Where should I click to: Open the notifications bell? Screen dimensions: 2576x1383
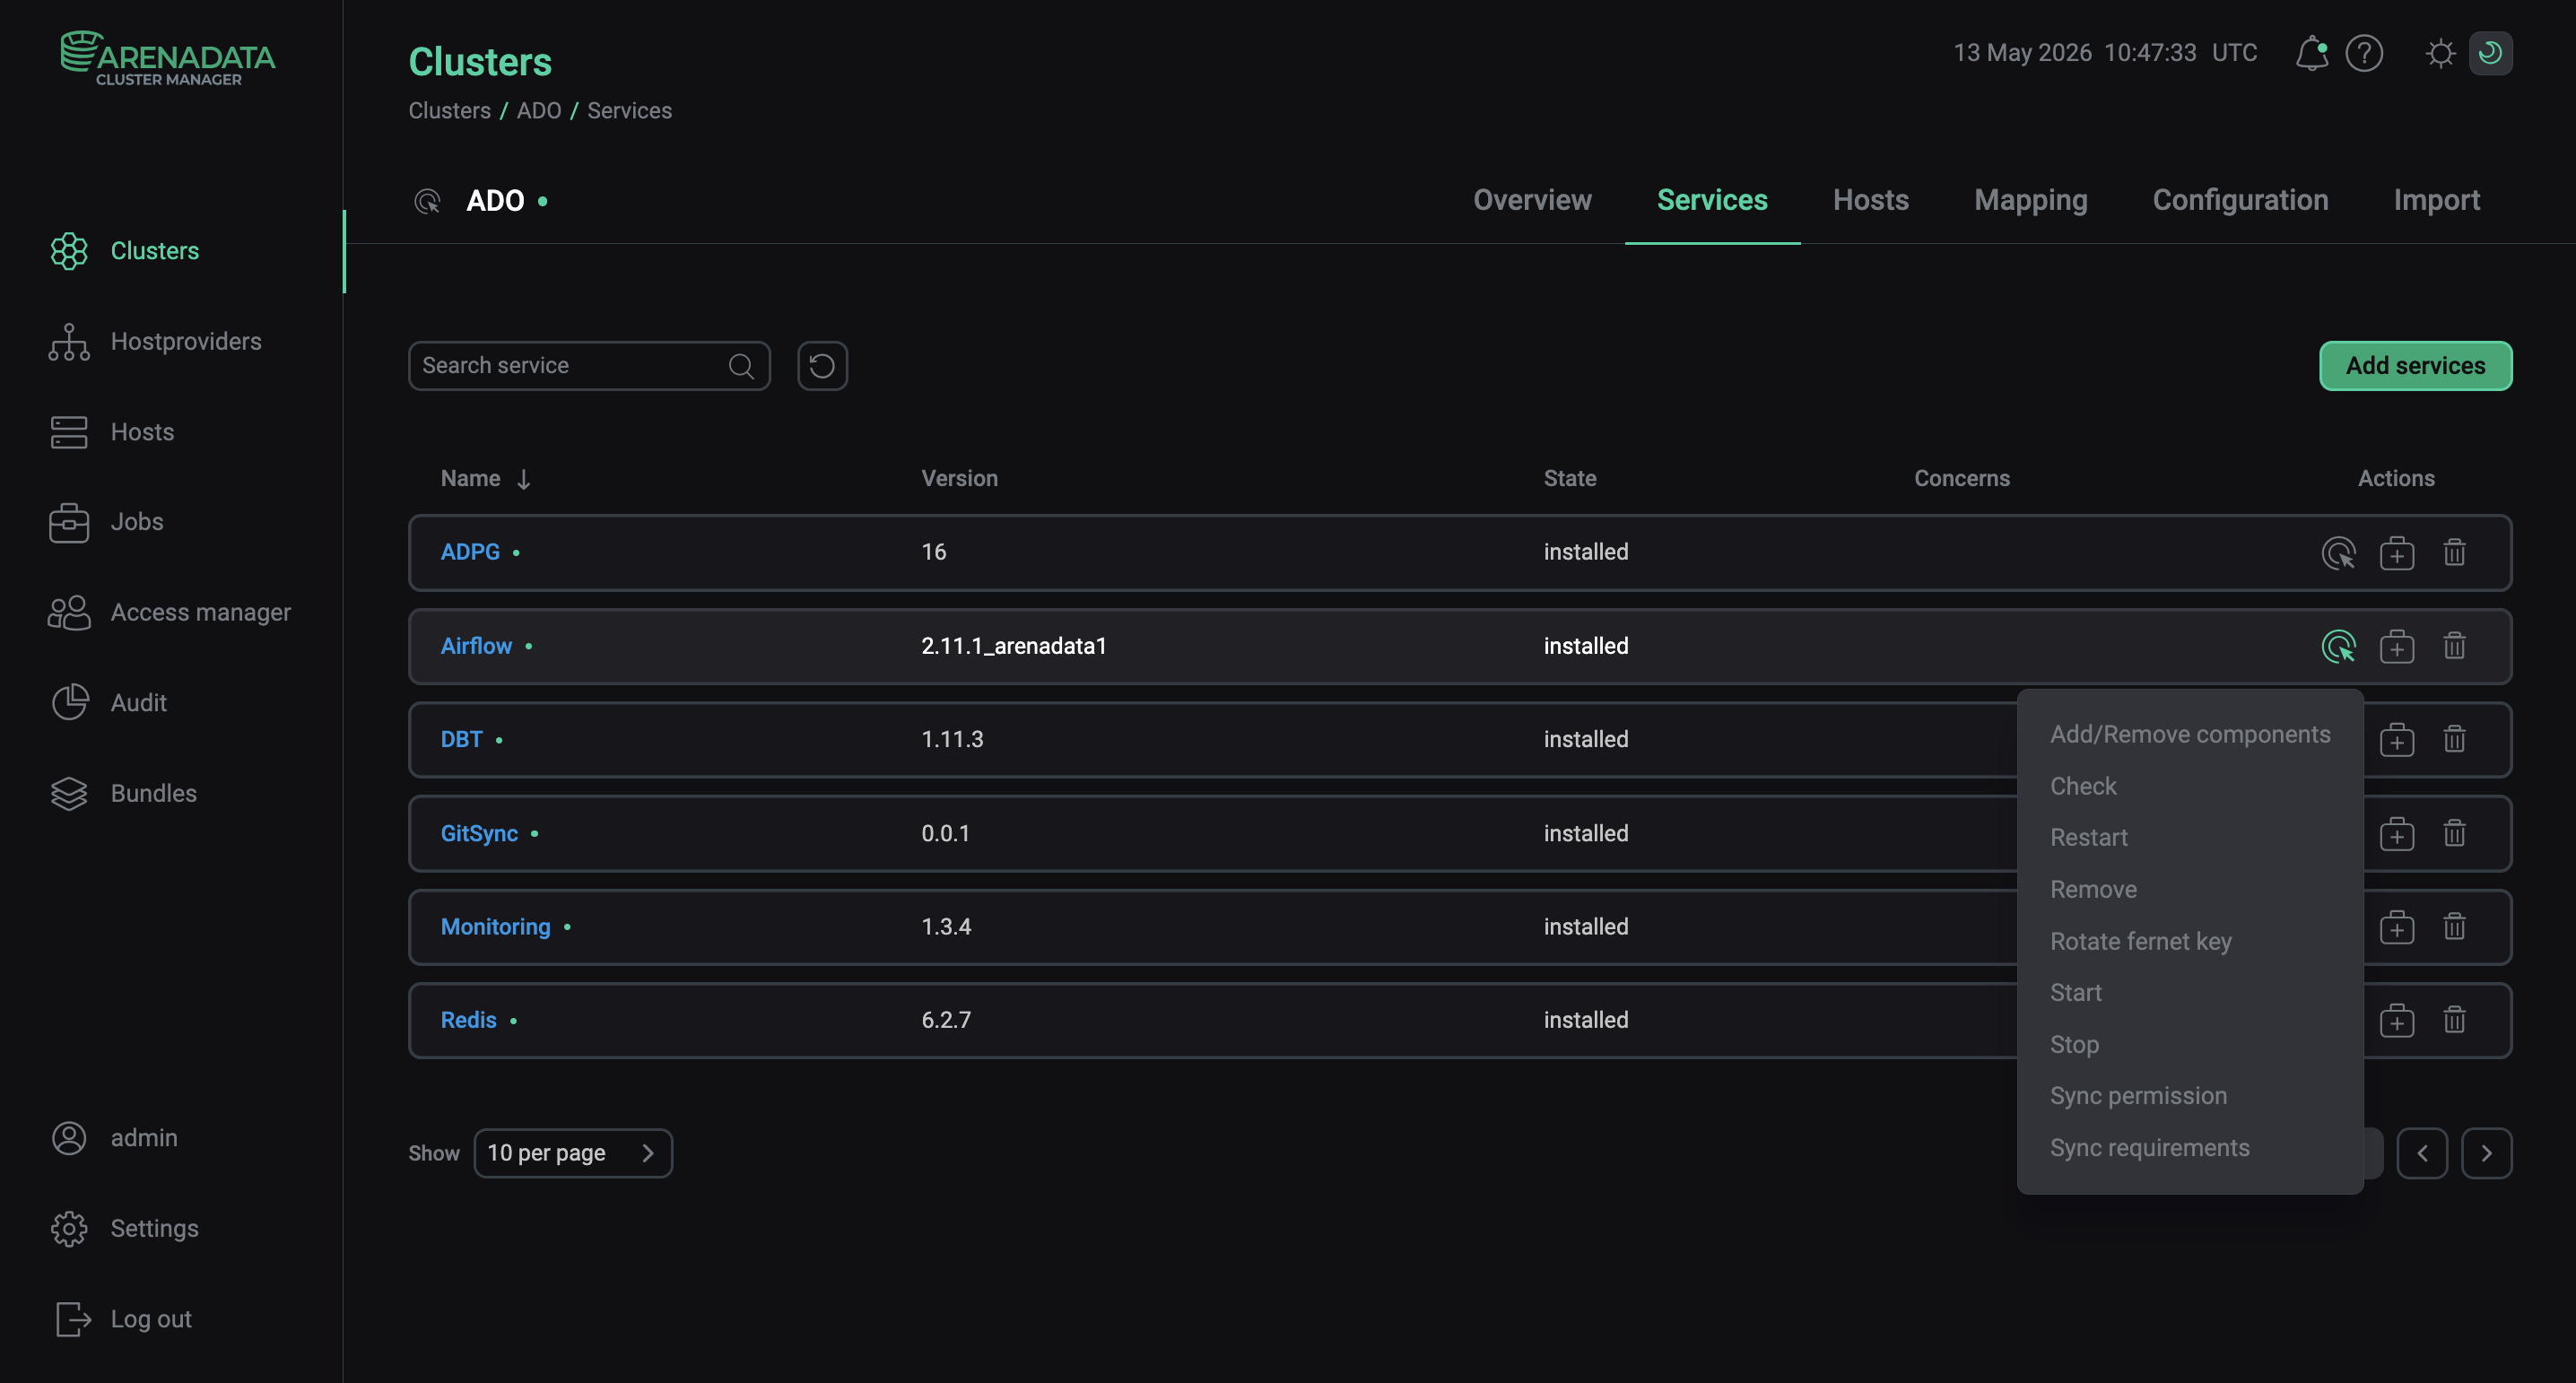(2311, 53)
